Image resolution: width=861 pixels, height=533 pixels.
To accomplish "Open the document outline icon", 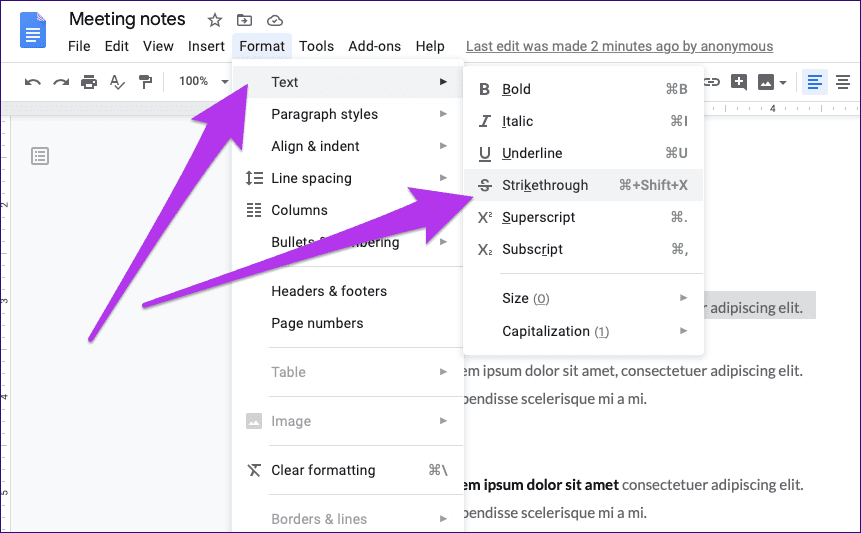I will 40,155.
